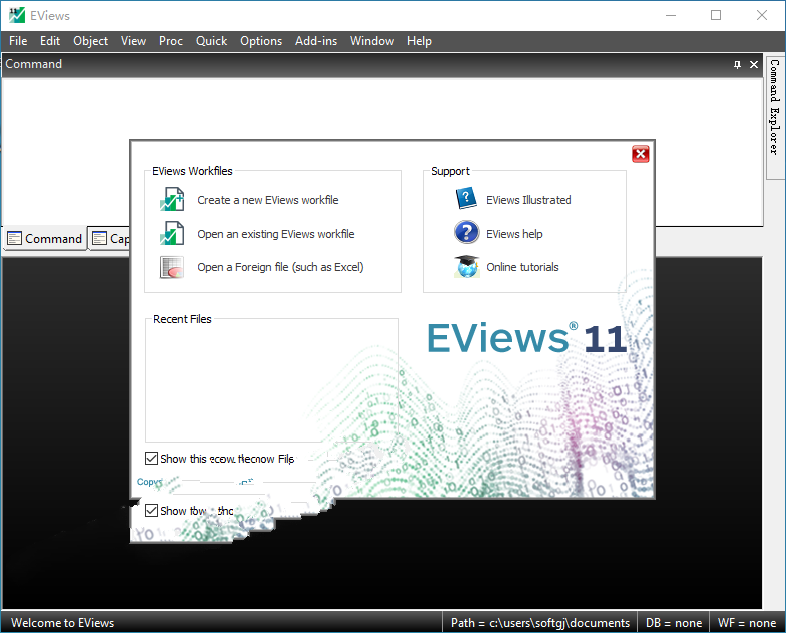Click the Command tab icon
Image resolution: width=786 pixels, height=633 pixels.
(x=15, y=239)
